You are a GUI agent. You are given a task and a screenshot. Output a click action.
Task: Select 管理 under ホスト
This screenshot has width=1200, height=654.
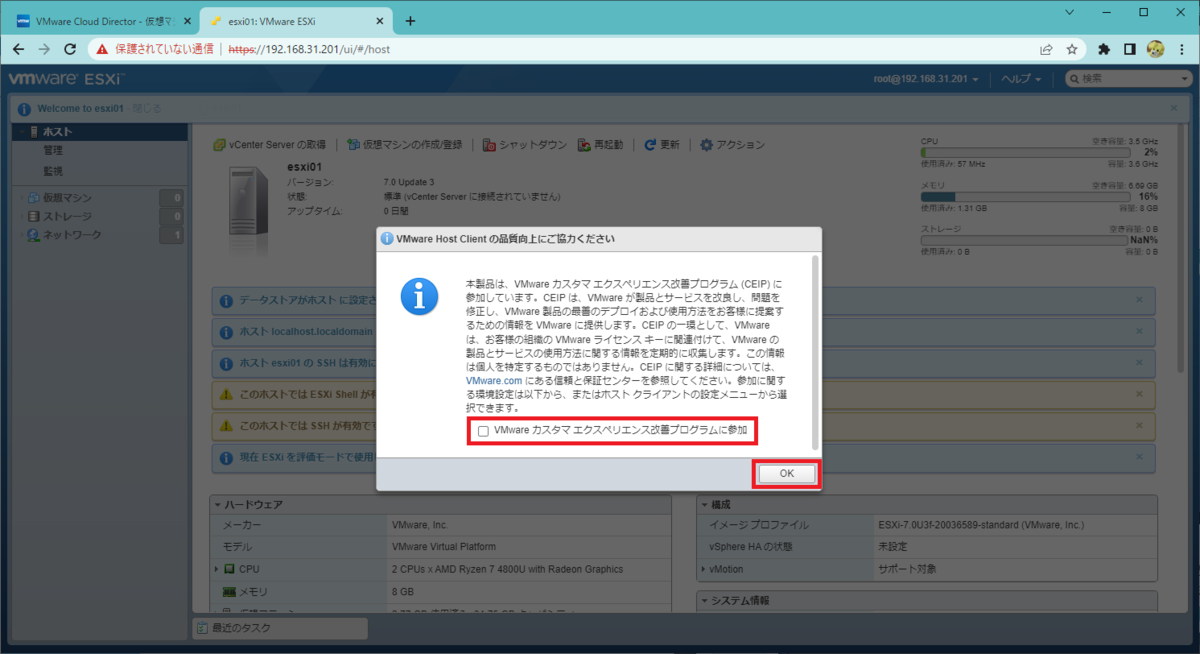point(53,151)
